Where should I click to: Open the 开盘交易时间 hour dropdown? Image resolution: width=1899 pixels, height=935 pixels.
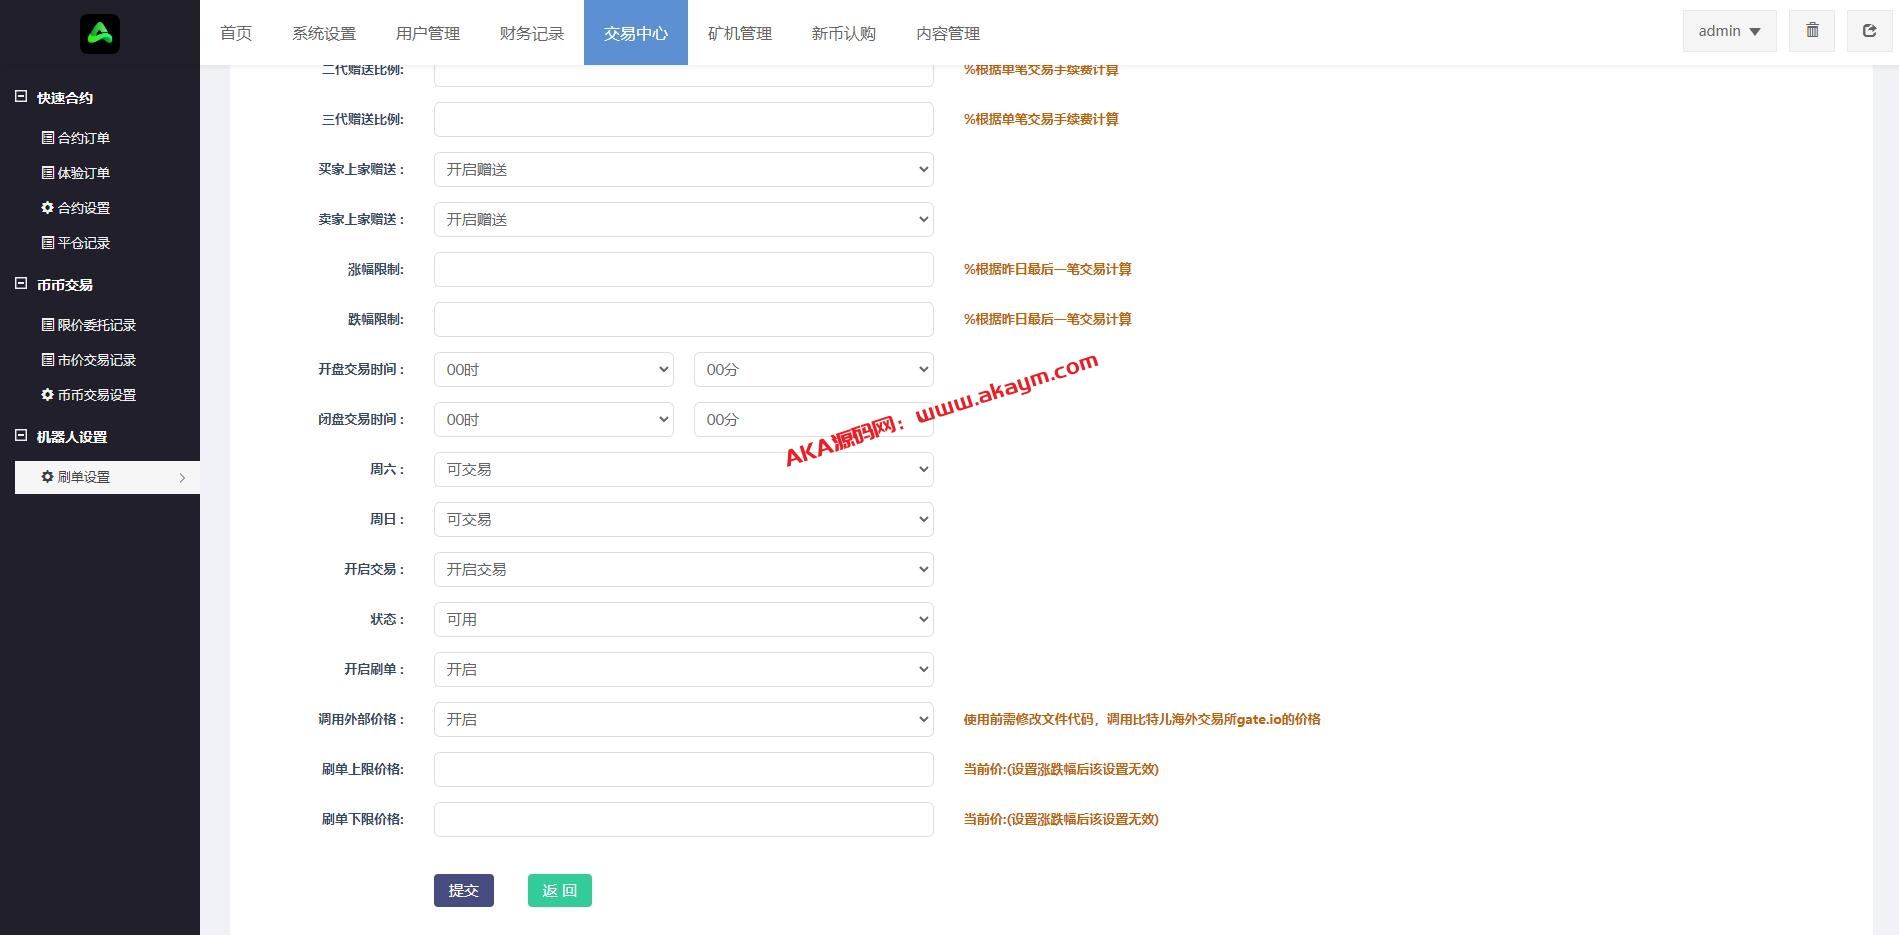[553, 369]
